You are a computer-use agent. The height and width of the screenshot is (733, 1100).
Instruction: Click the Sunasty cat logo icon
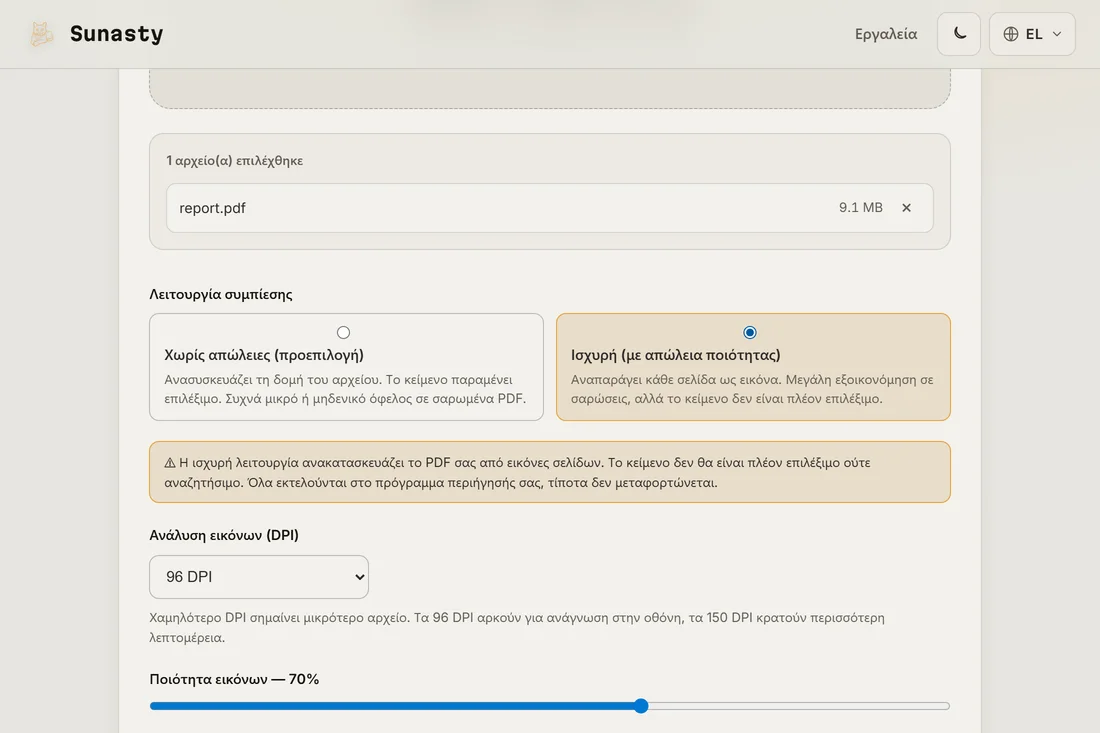tap(41, 34)
